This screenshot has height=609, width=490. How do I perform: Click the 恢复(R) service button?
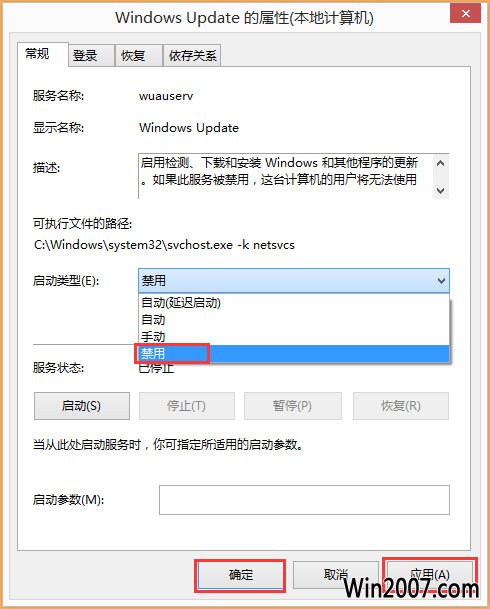click(401, 406)
